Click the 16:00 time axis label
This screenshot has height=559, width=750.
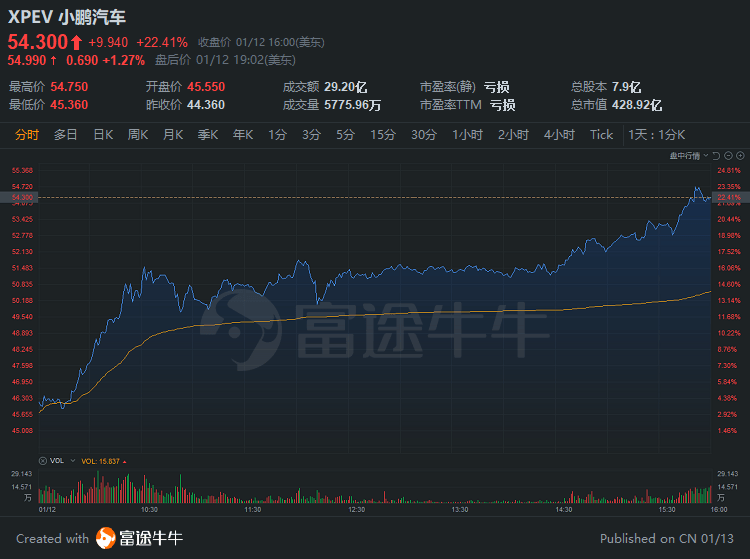click(719, 510)
